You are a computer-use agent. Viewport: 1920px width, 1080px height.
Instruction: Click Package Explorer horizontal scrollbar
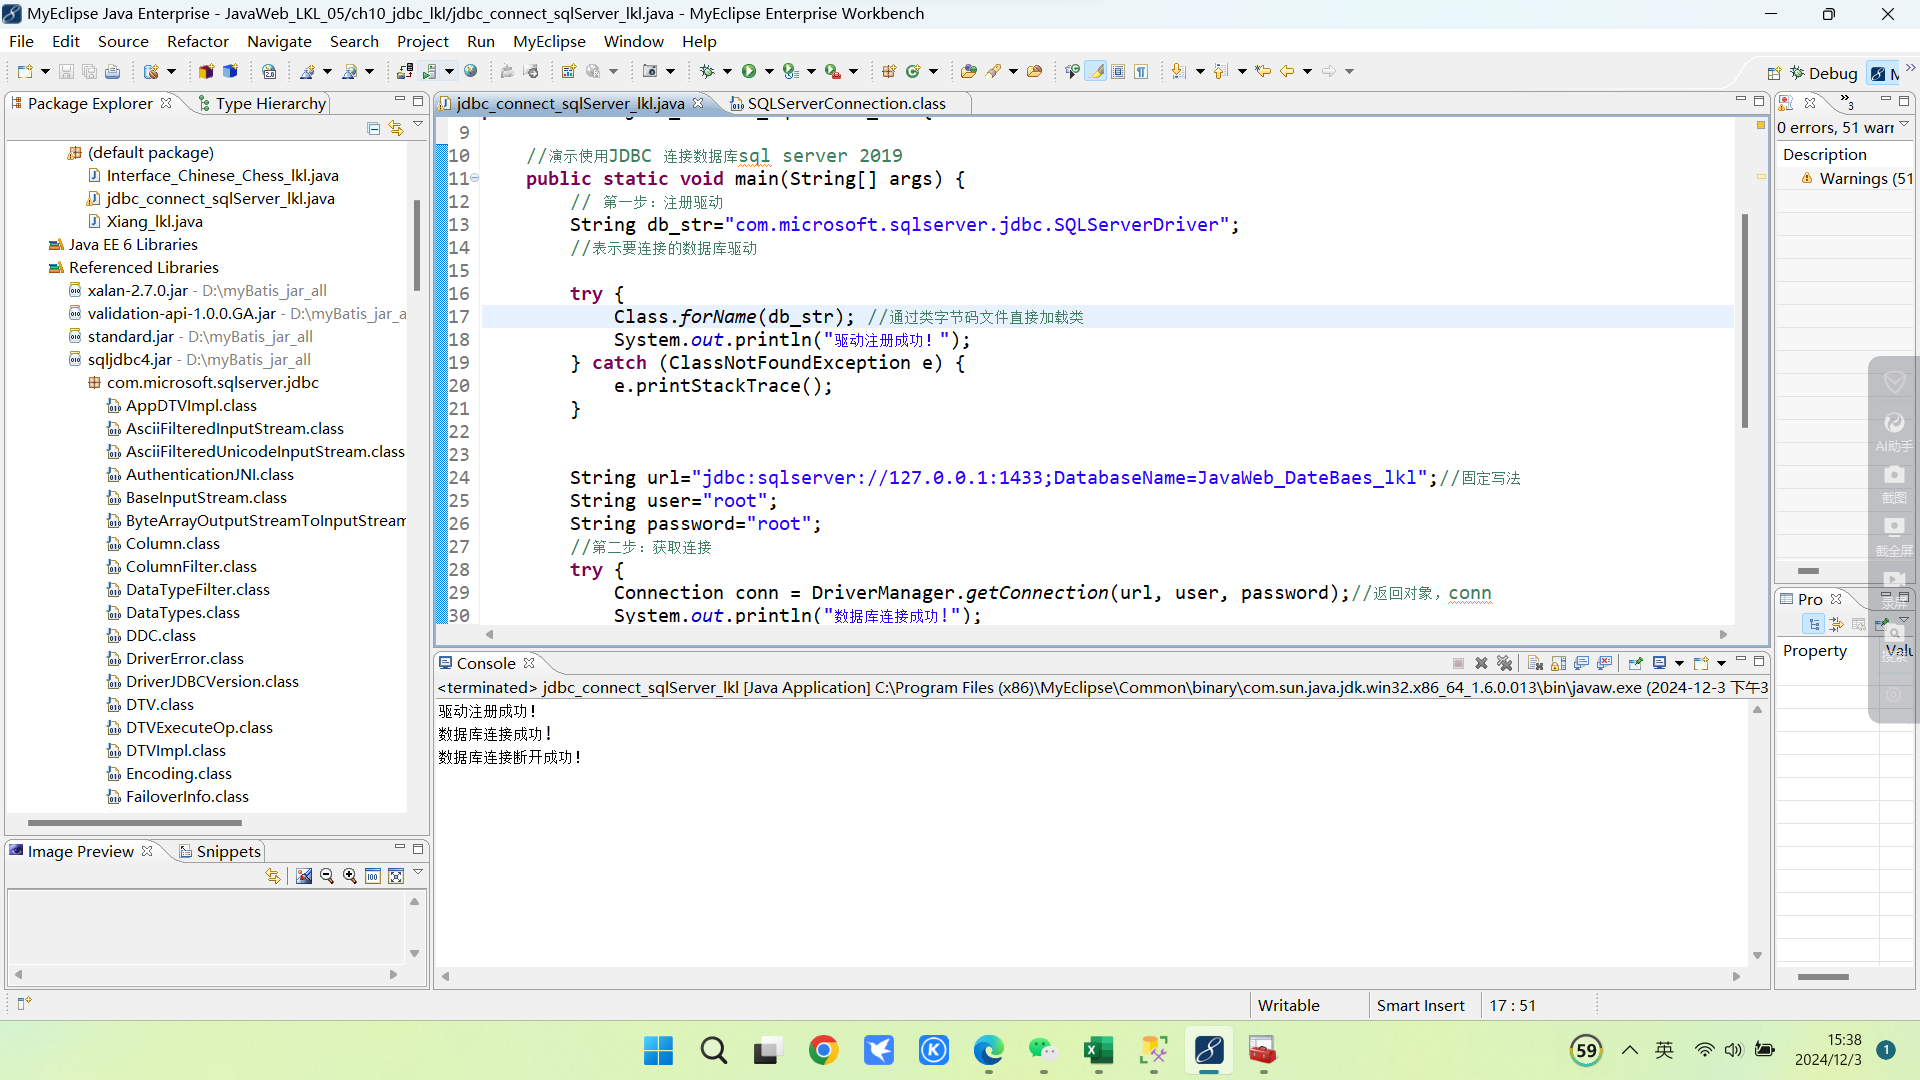(135, 823)
